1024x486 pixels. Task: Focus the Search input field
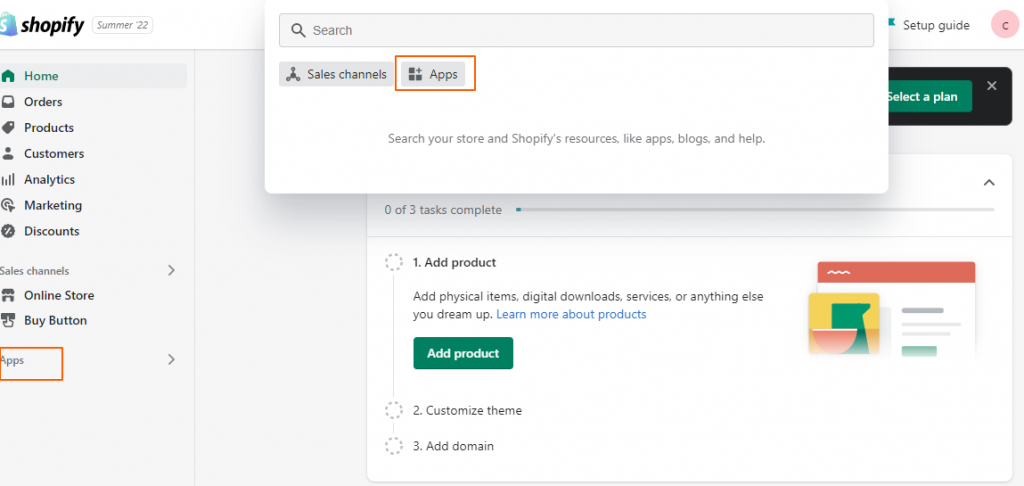tap(576, 31)
